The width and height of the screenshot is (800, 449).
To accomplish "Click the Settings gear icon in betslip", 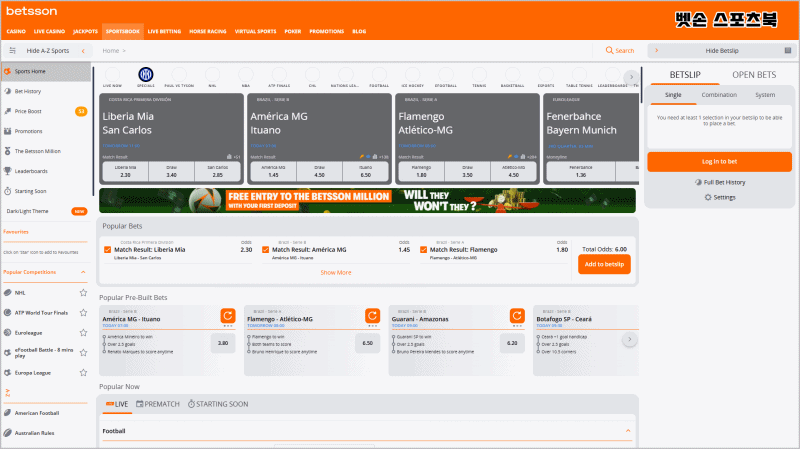I will pyautogui.click(x=708, y=197).
